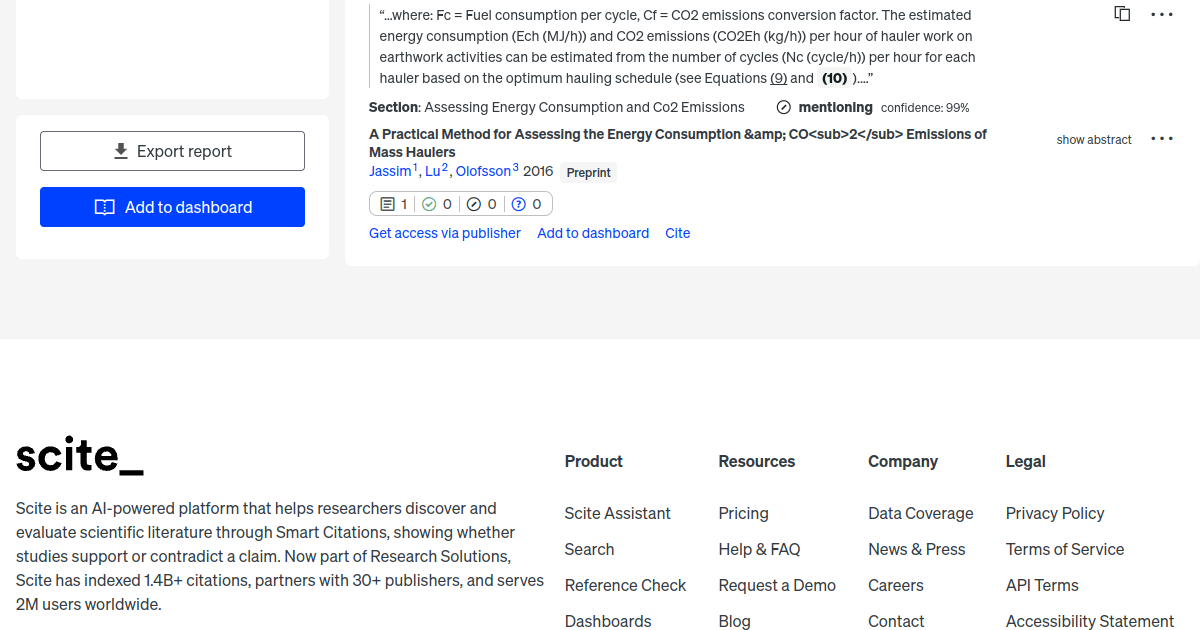Click the Export report button
Image resolution: width=1200 pixels, height=630 pixels.
tap(172, 150)
